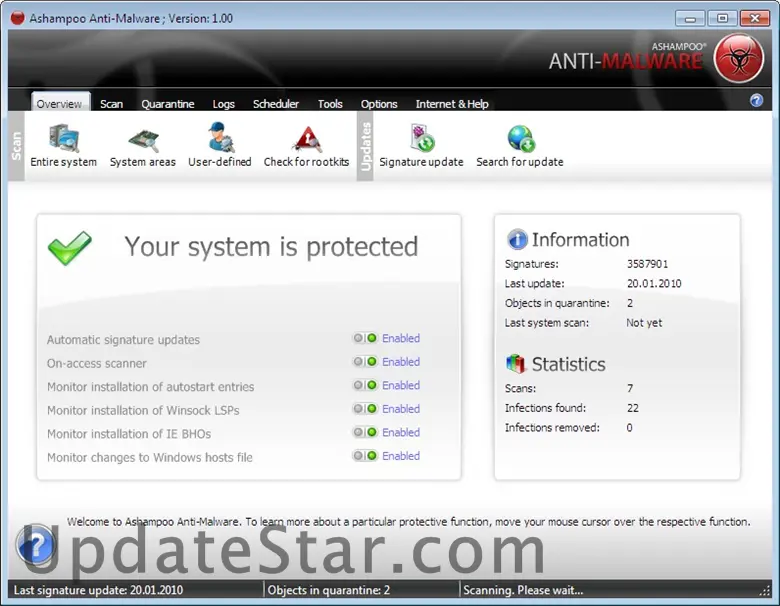This screenshot has width=780, height=606.
Task: Open the Options tab
Action: (379, 103)
